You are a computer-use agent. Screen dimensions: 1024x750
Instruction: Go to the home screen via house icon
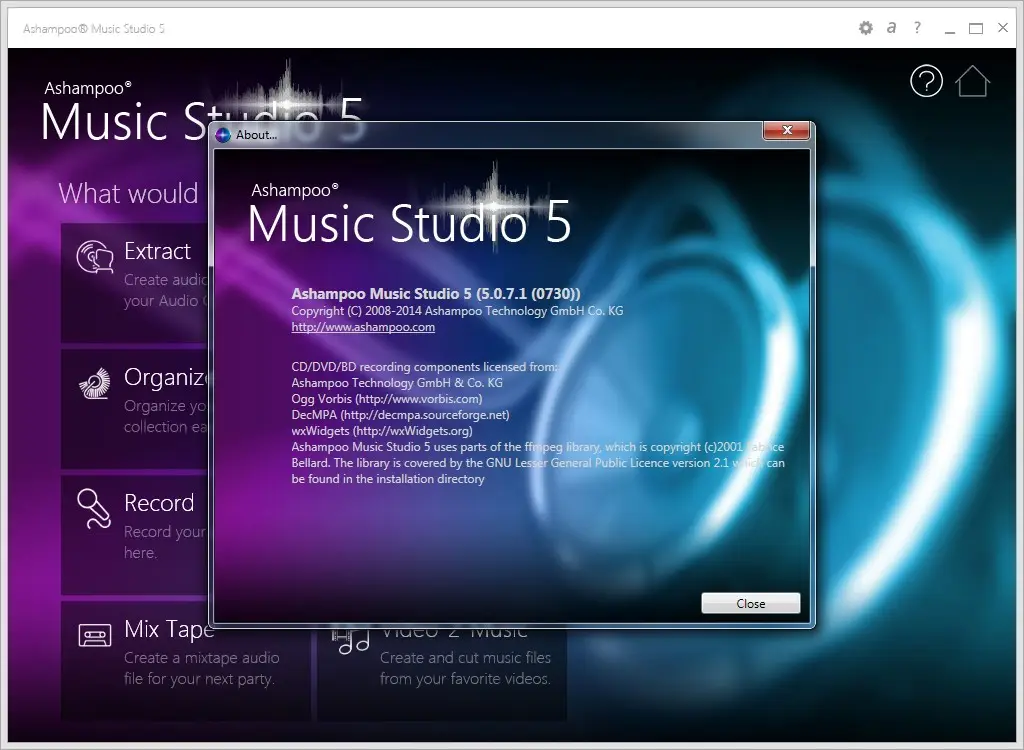pos(972,81)
